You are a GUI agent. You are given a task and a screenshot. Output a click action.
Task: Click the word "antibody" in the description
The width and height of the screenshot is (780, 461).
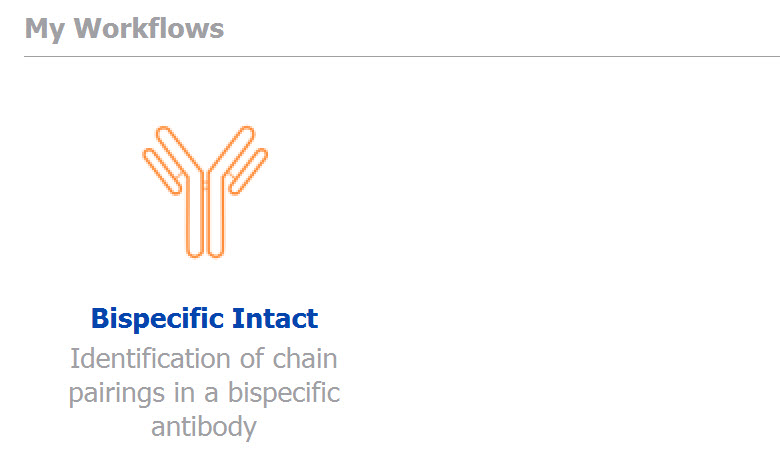(x=204, y=427)
